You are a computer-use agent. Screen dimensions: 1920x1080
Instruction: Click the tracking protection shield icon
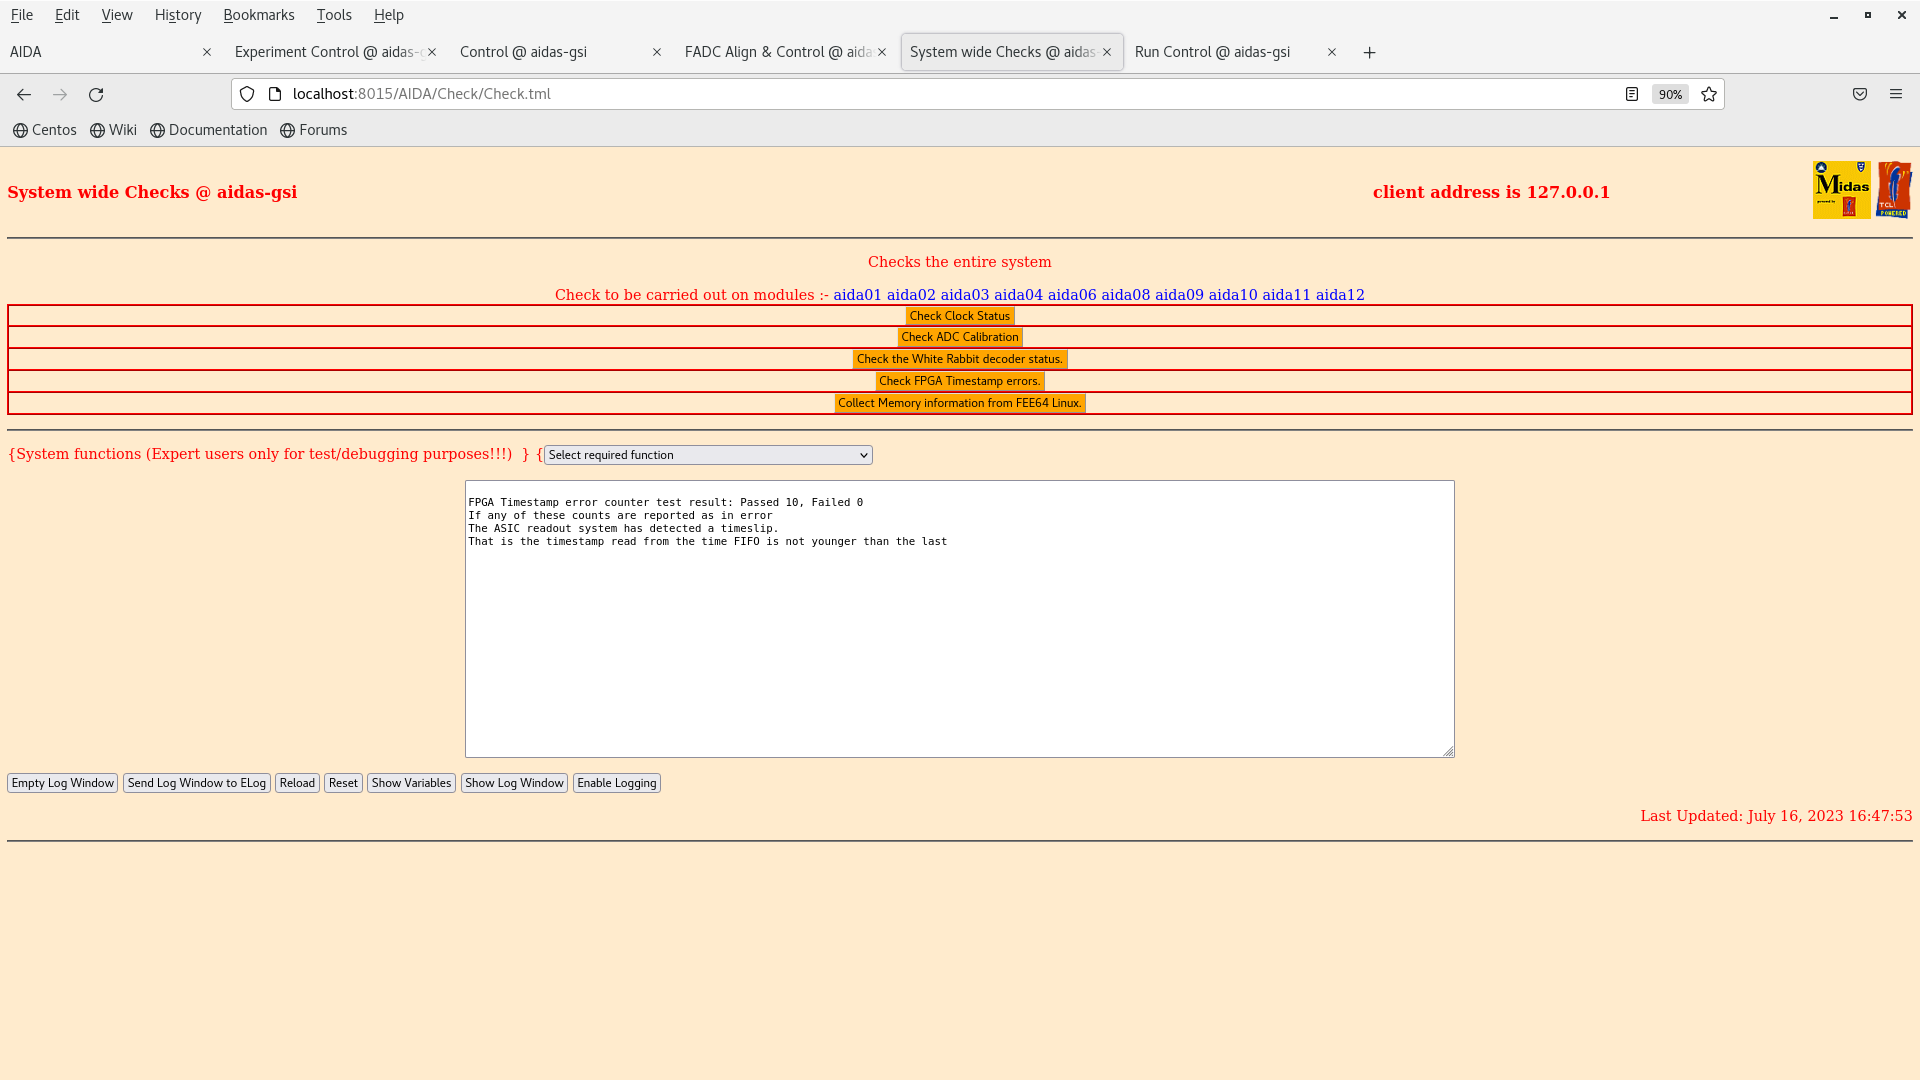[x=247, y=94]
